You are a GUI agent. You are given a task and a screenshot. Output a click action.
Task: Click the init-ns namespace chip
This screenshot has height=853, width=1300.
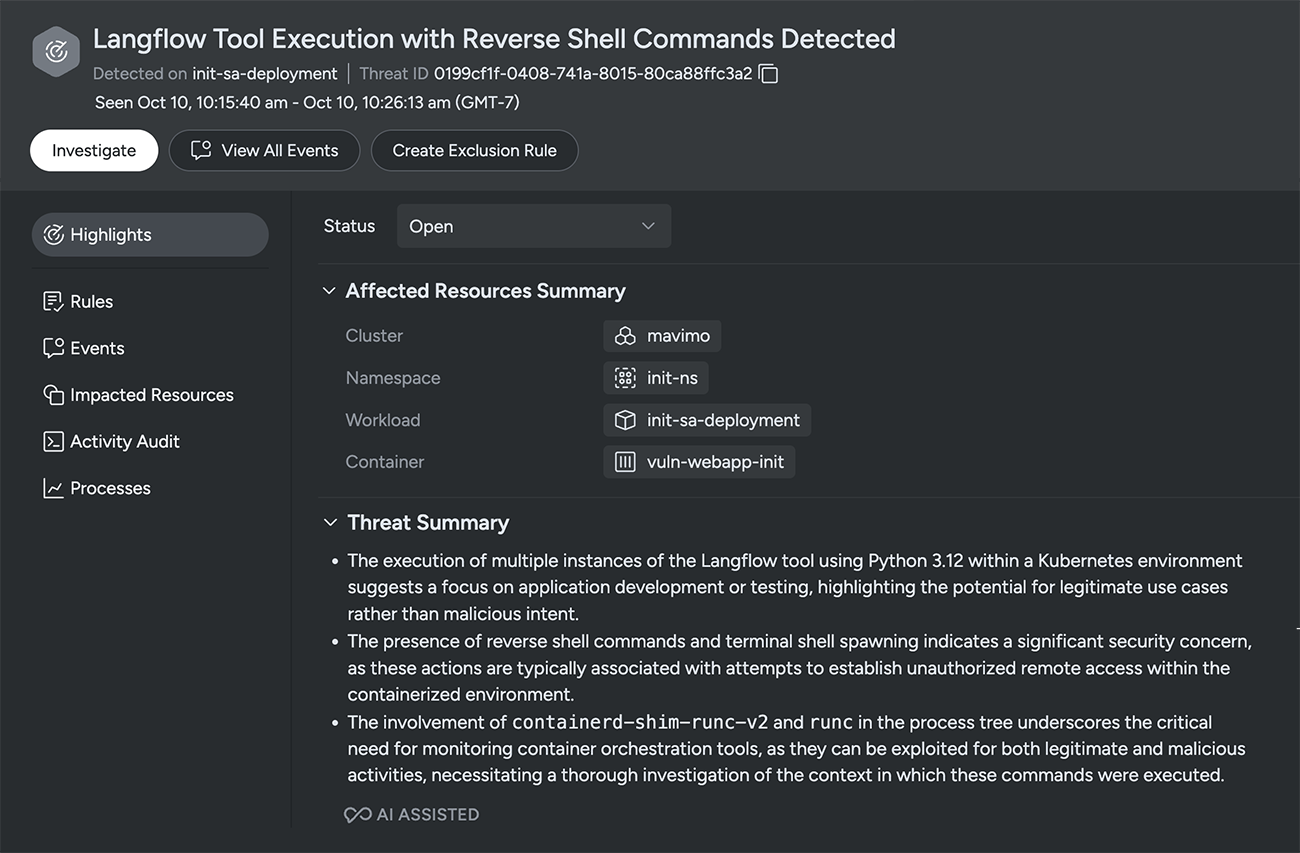[656, 378]
